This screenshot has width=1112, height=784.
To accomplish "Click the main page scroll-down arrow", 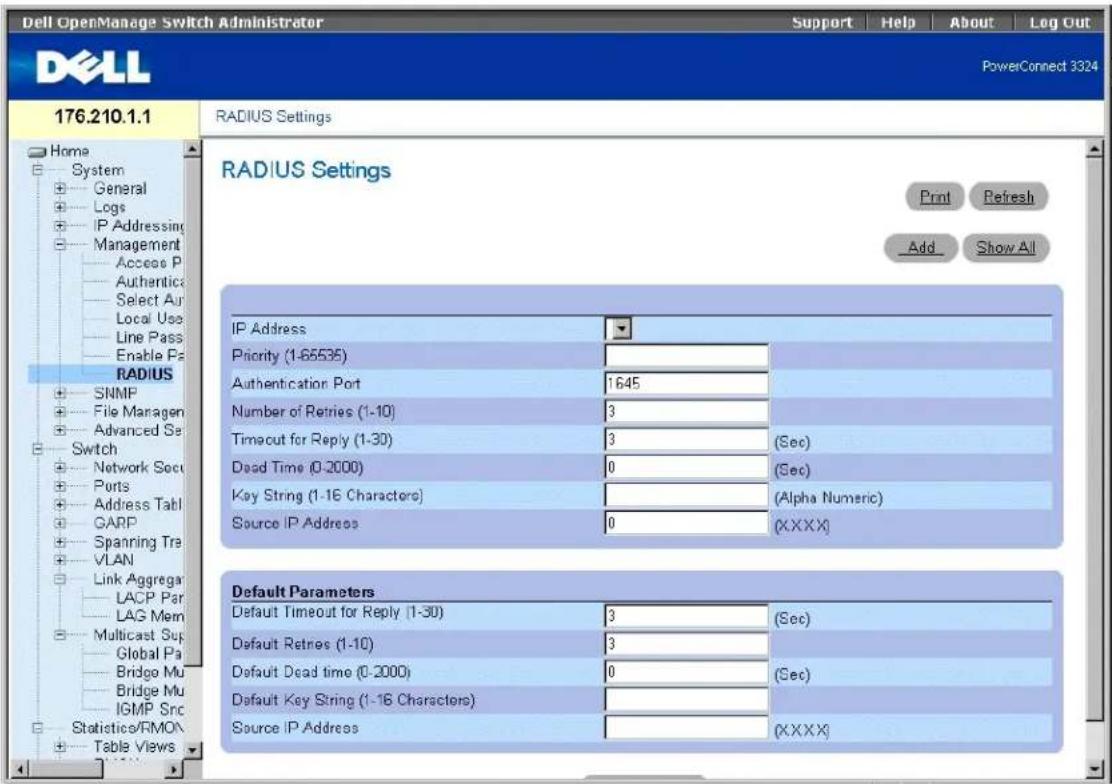I will [x=1095, y=768].
